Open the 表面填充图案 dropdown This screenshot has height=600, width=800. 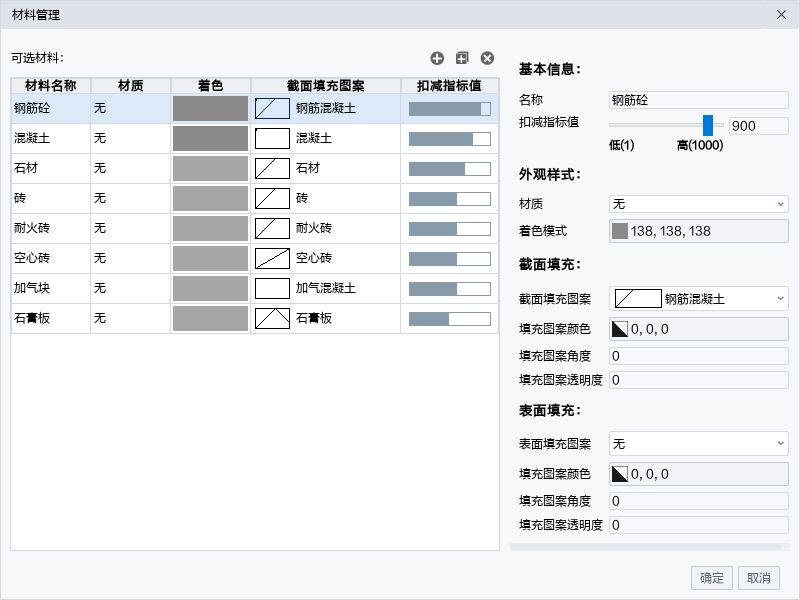point(698,444)
